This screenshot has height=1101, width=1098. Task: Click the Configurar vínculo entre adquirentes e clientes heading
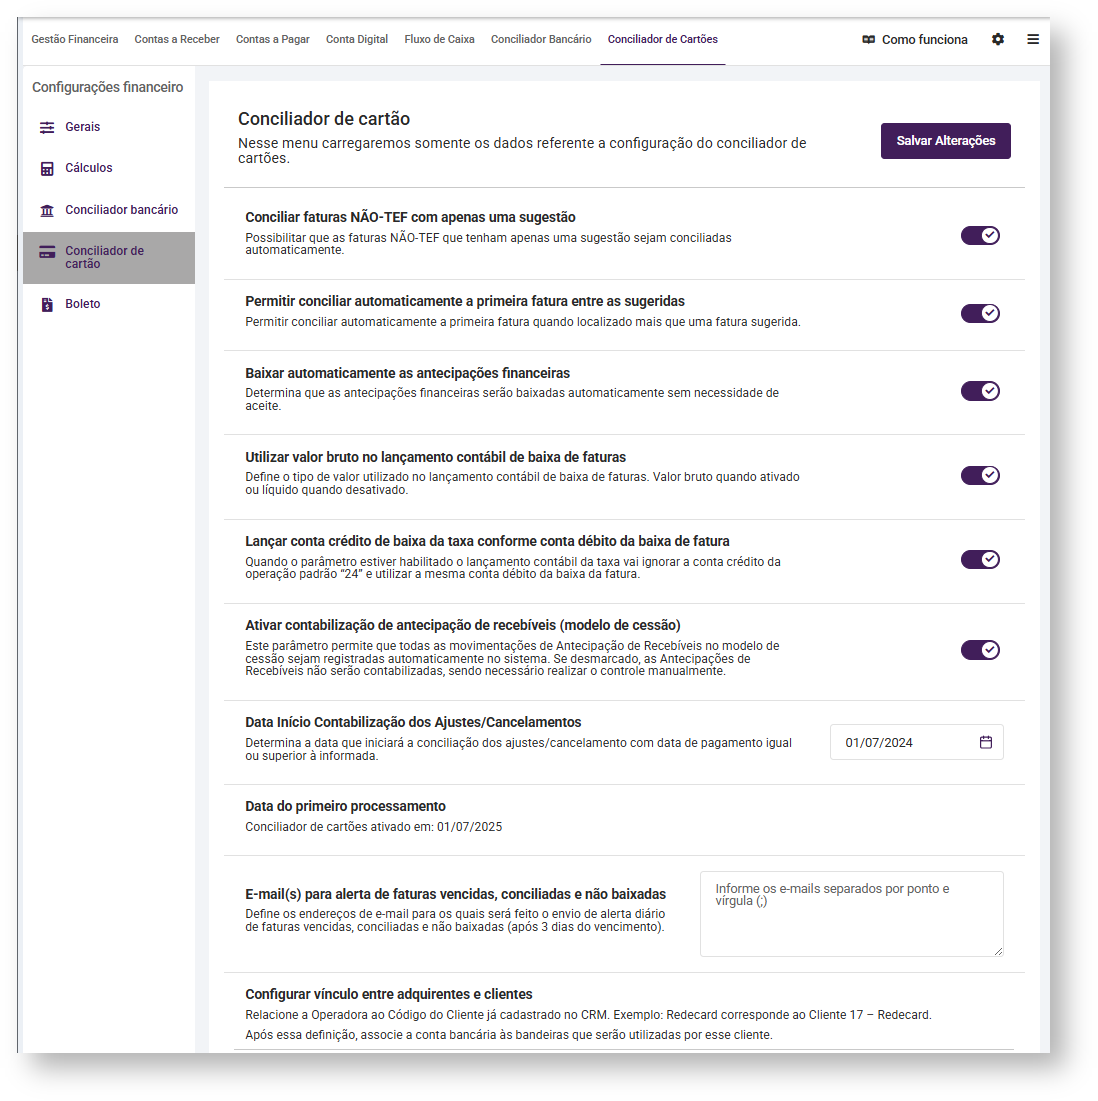pyautogui.click(x=389, y=994)
